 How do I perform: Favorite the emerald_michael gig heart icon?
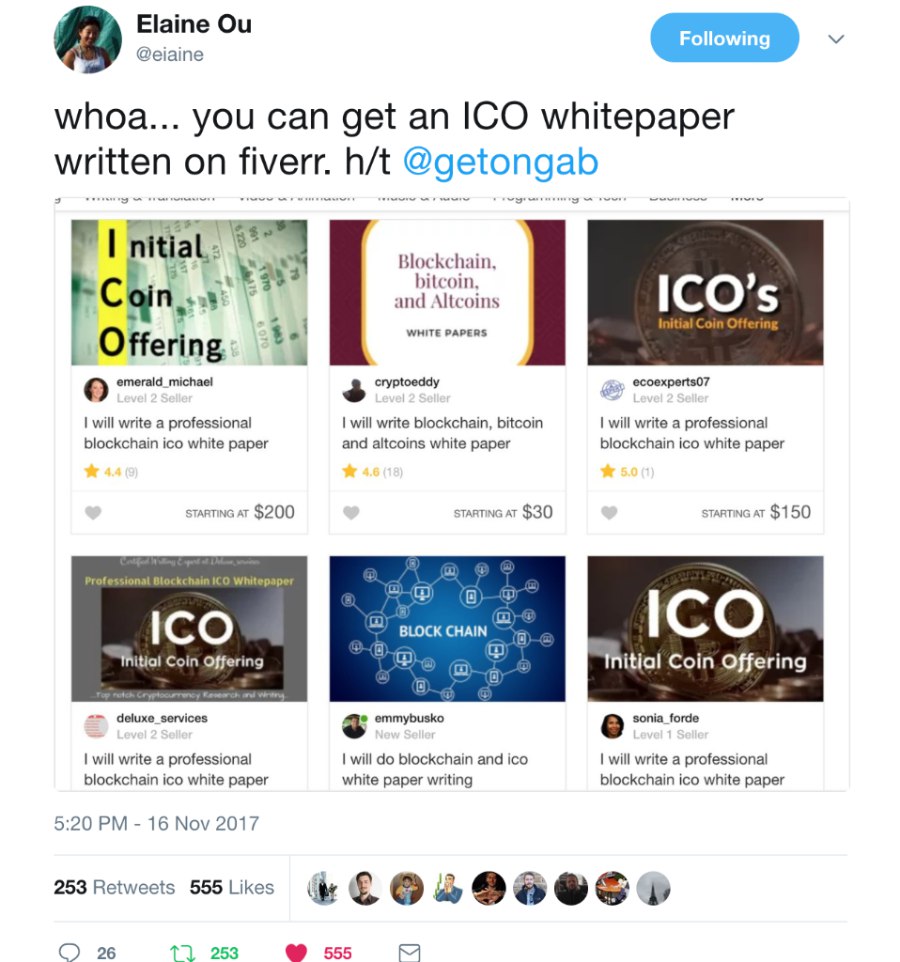pyautogui.click(x=93, y=512)
